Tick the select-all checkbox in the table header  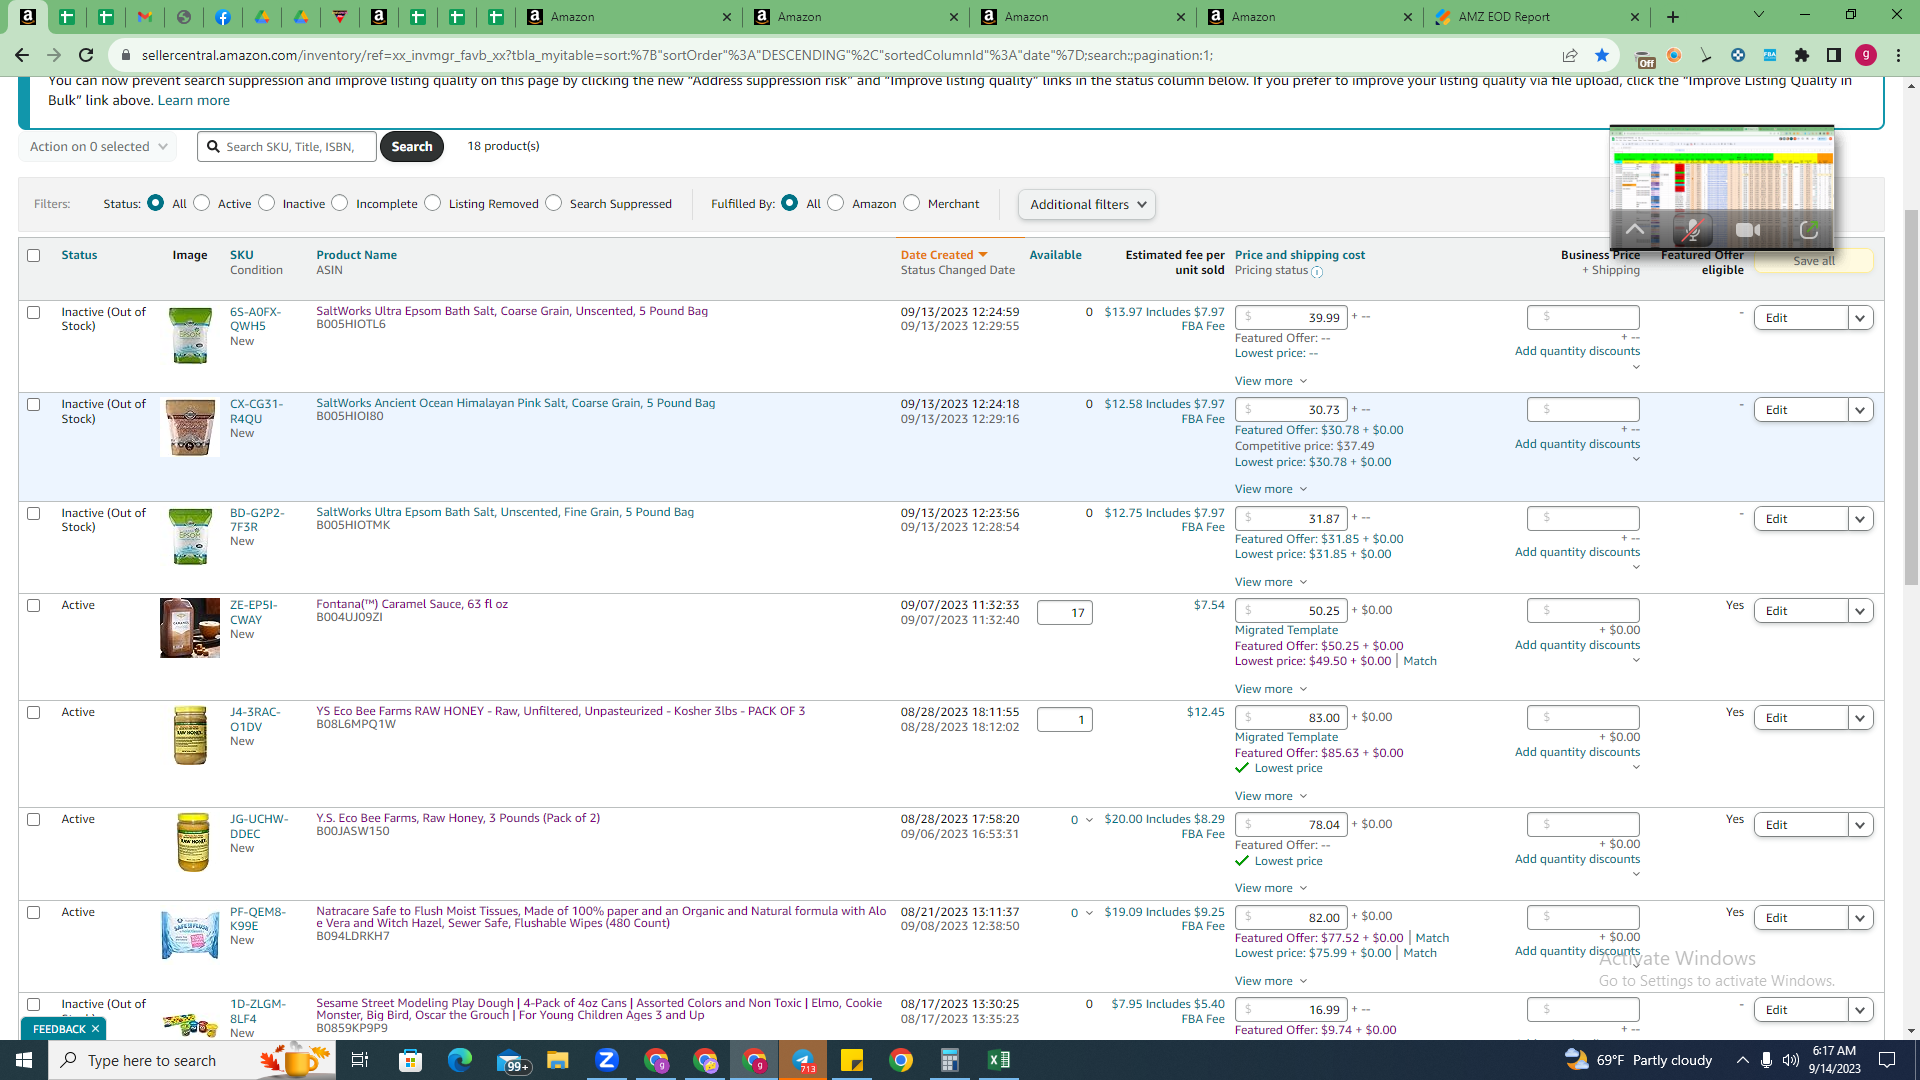click(x=34, y=256)
